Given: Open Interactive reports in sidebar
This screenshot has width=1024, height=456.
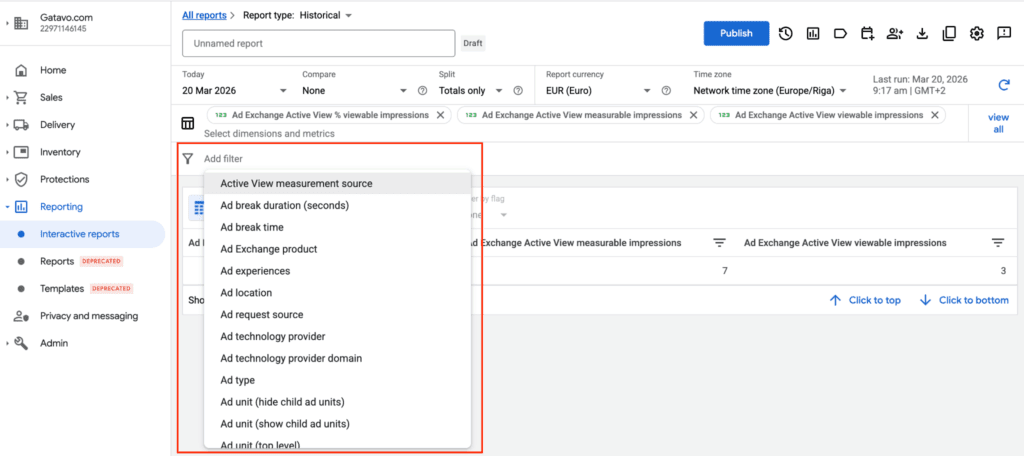Looking at the screenshot, I should click(x=82, y=234).
